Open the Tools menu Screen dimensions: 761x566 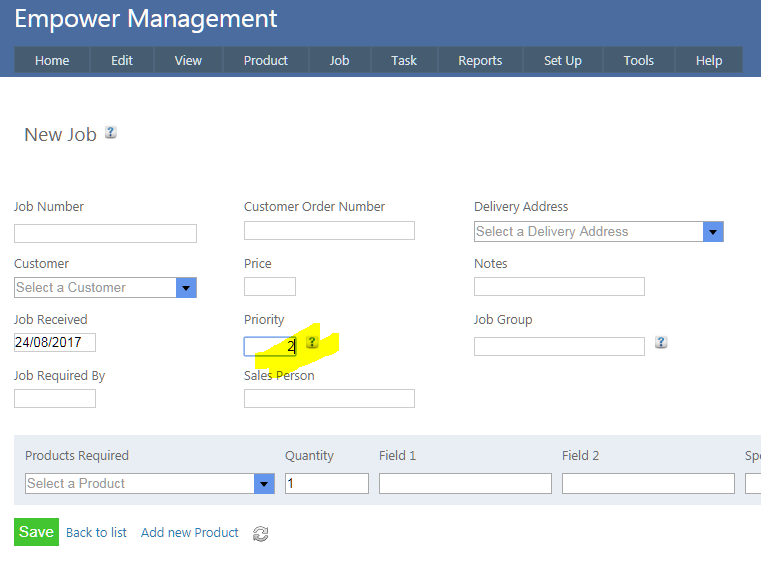coord(638,61)
